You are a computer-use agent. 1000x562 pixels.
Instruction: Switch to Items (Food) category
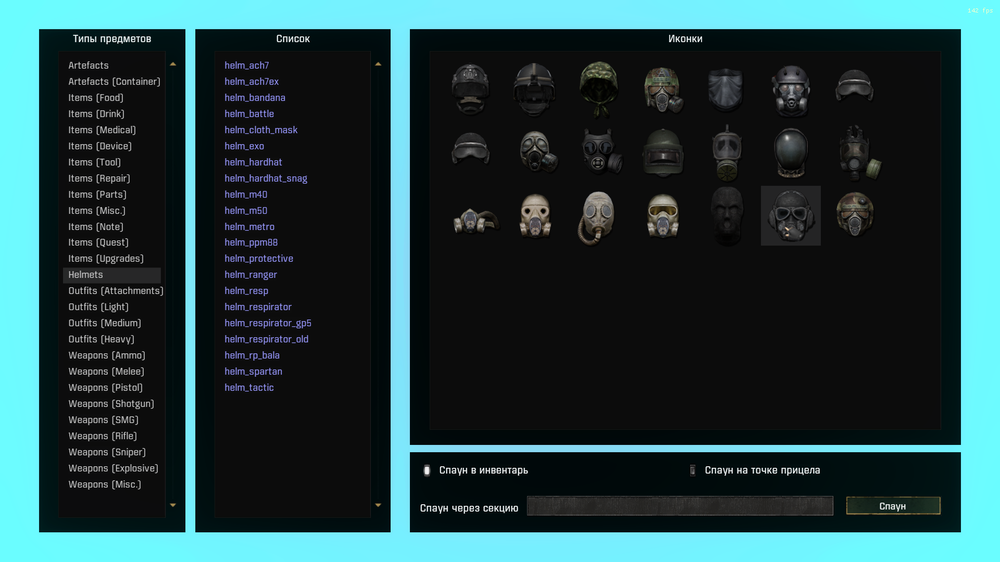[x=96, y=98]
